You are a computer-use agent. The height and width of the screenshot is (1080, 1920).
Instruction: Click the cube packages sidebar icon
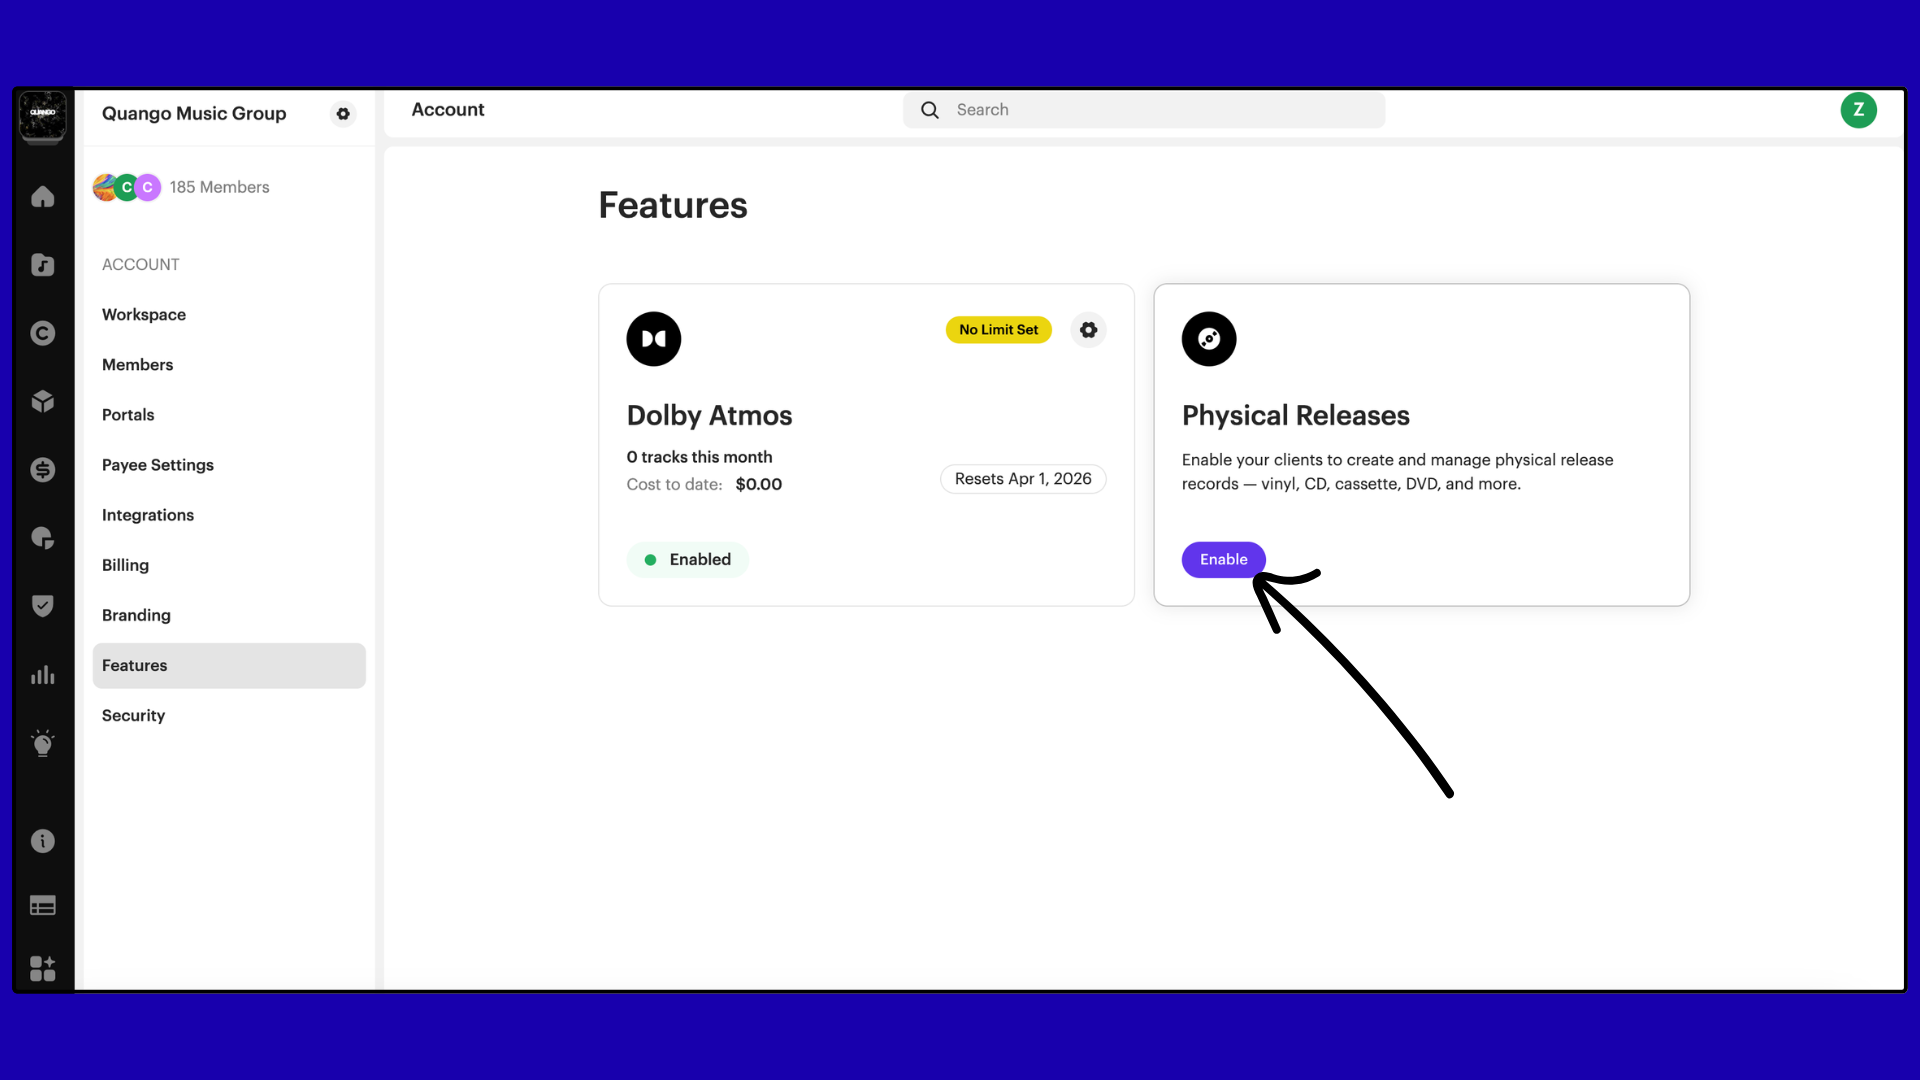coord(42,401)
